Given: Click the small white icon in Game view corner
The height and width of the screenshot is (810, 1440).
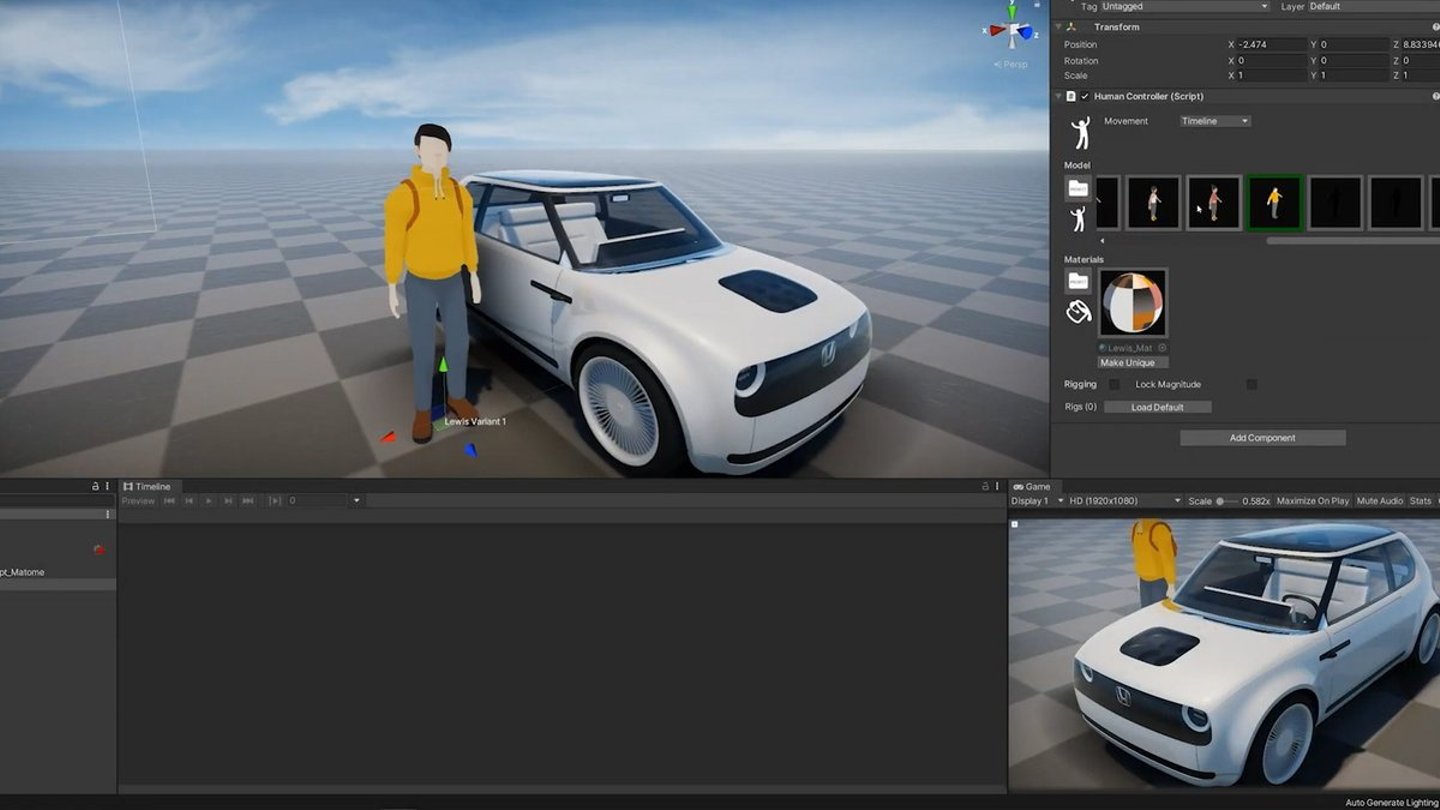Looking at the screenshot, I should (x=1014, y=524).
